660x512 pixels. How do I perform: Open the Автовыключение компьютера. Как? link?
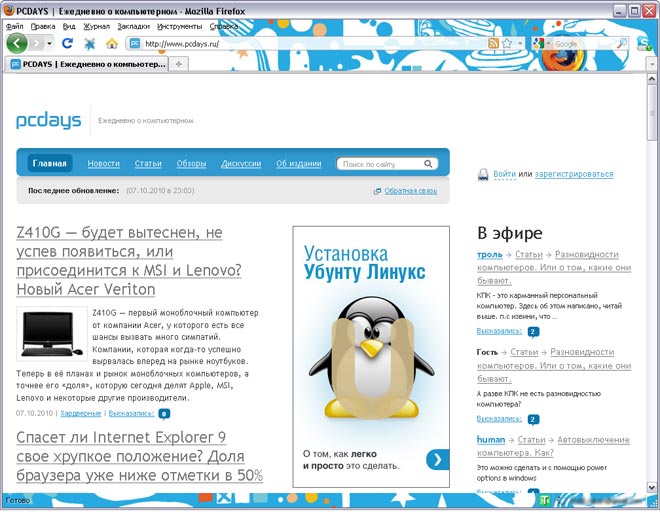click(554, 446)
